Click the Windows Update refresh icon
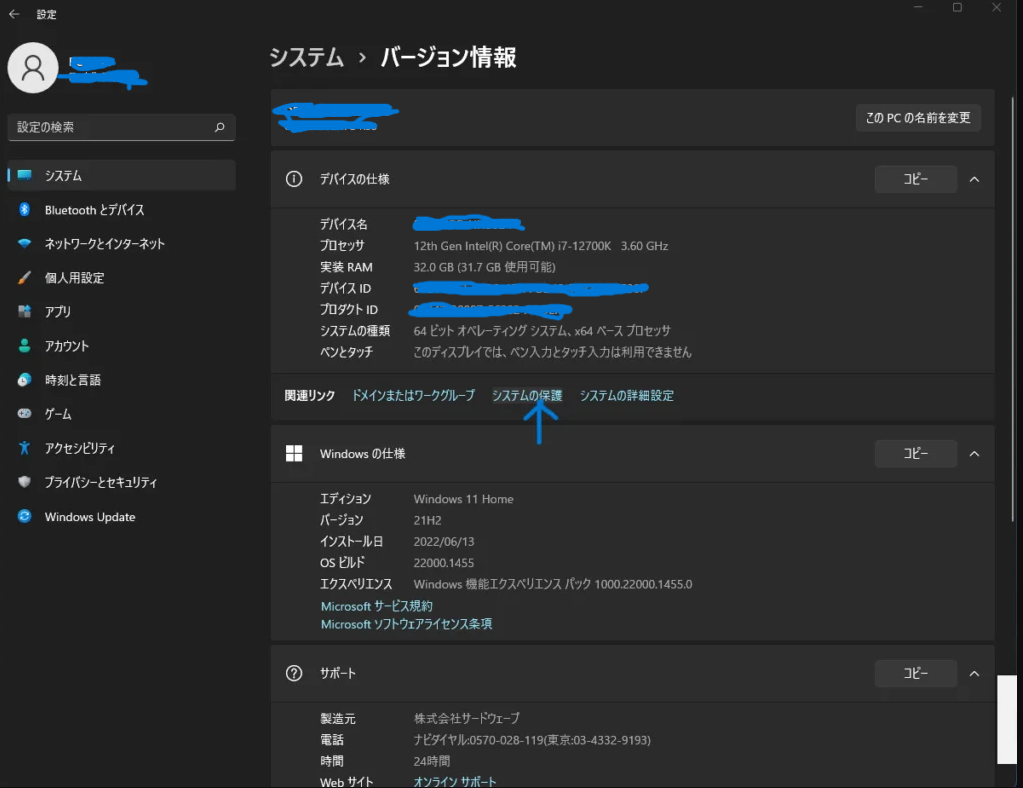This screenshot has width=1023, height=788. click(25, 517)
